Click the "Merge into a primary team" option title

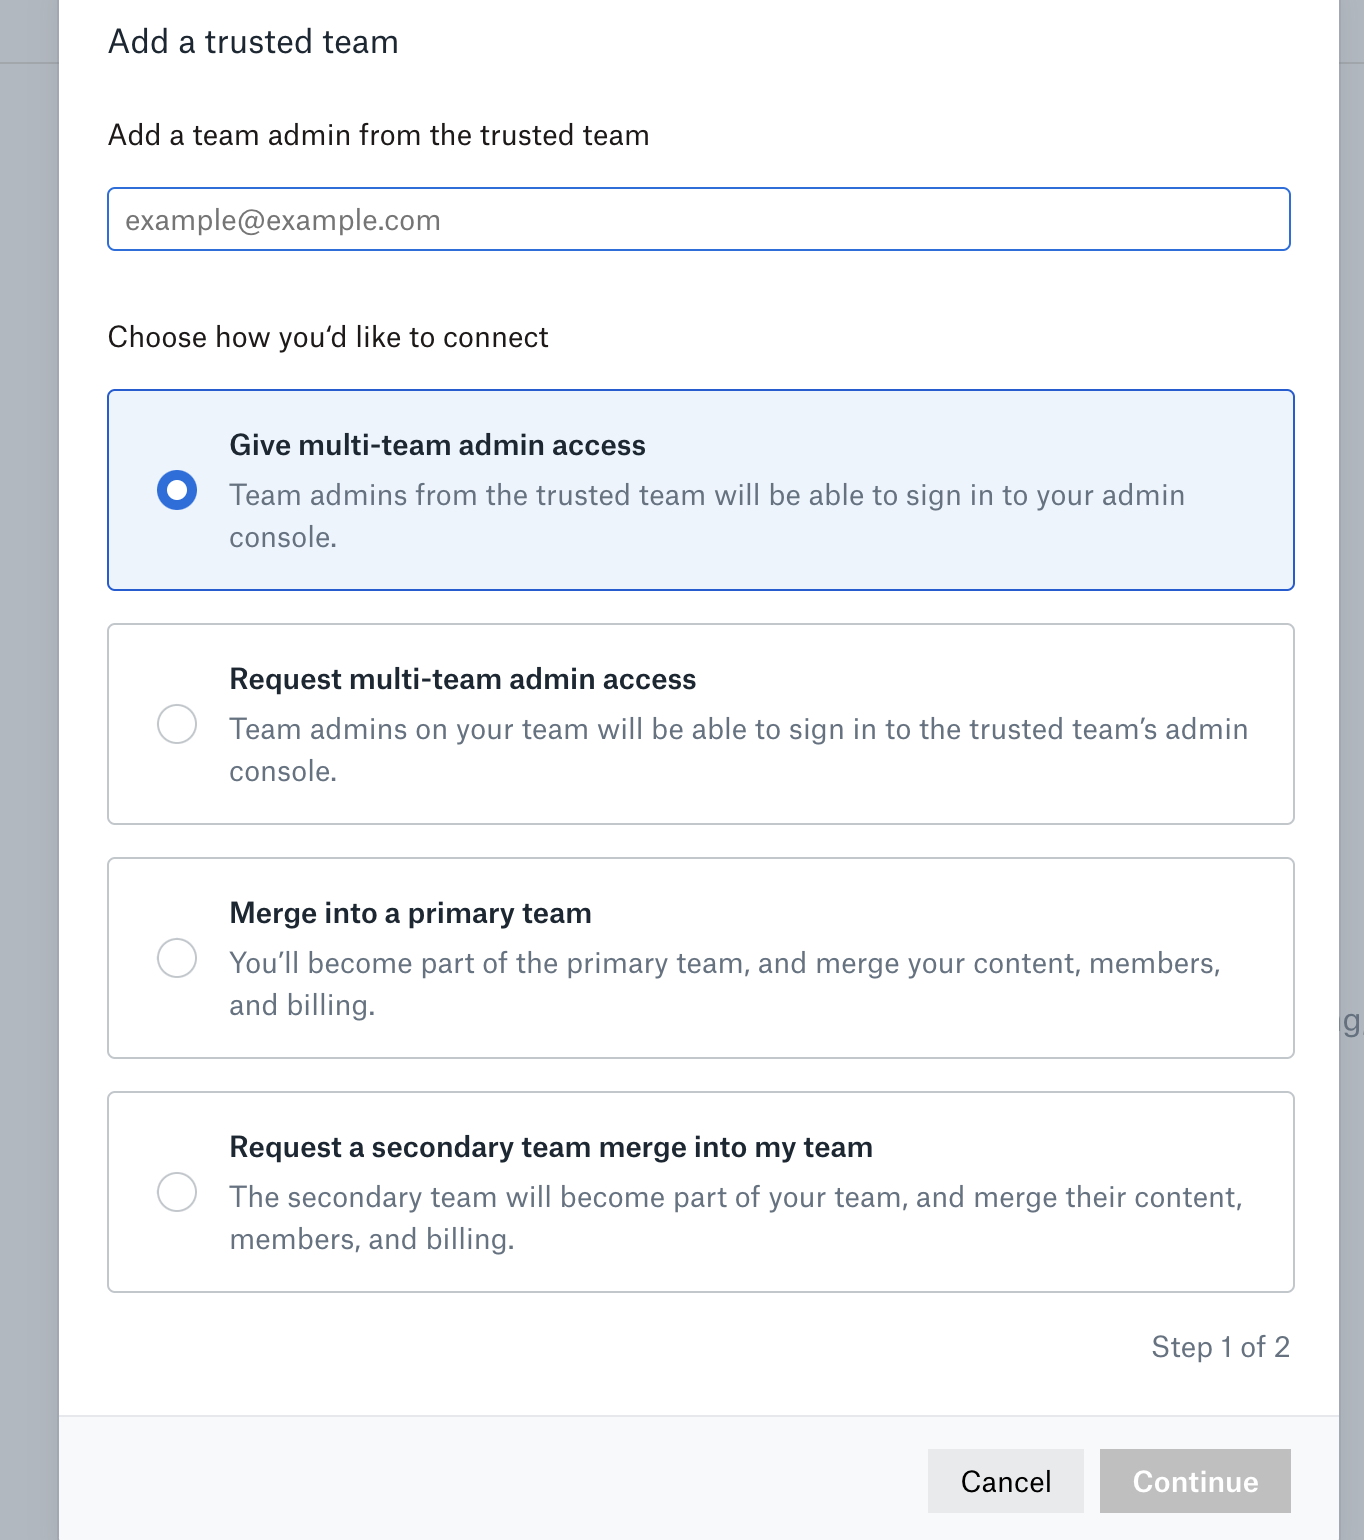click(410, 913)
